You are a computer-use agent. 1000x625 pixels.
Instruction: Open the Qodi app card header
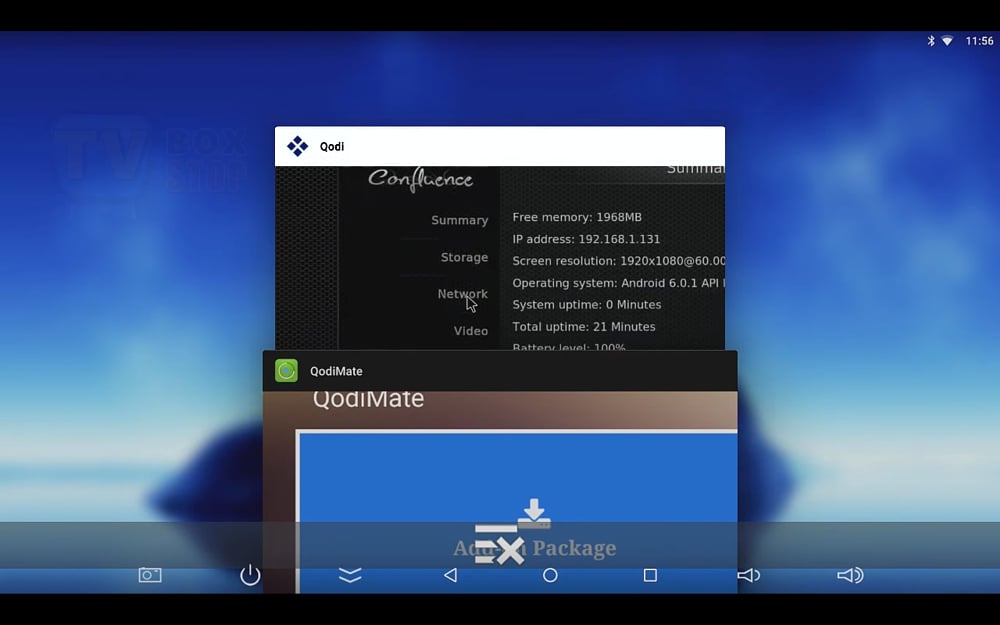coord(499,146)
